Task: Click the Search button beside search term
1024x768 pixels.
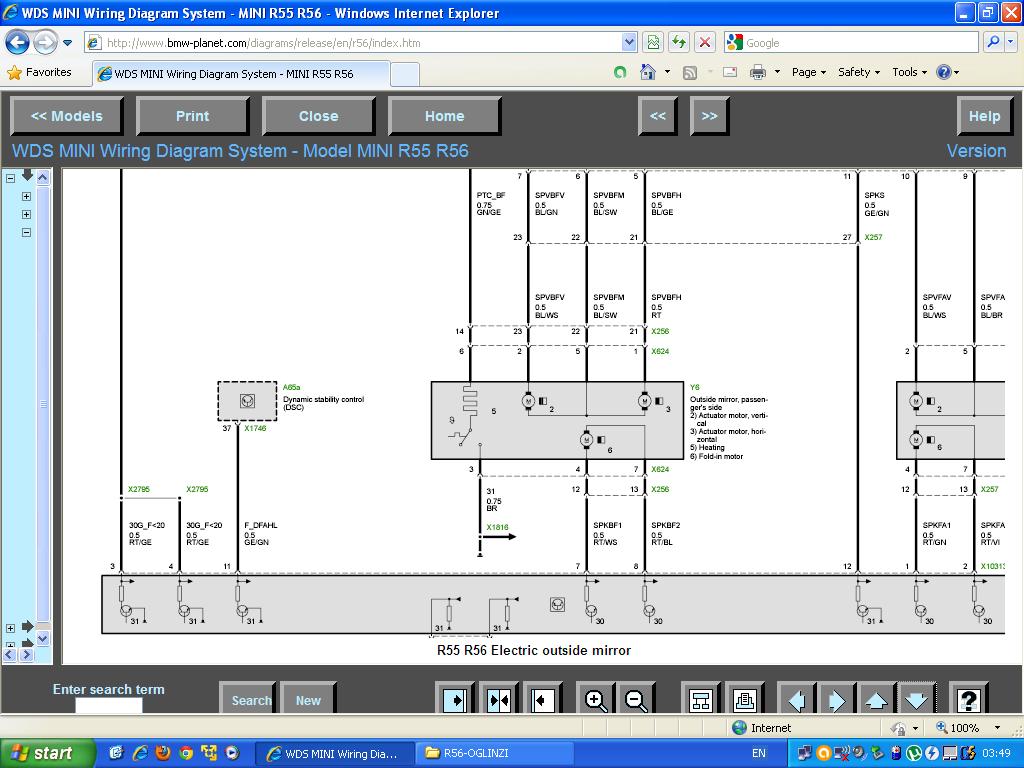Action: [x=250, y=700]
